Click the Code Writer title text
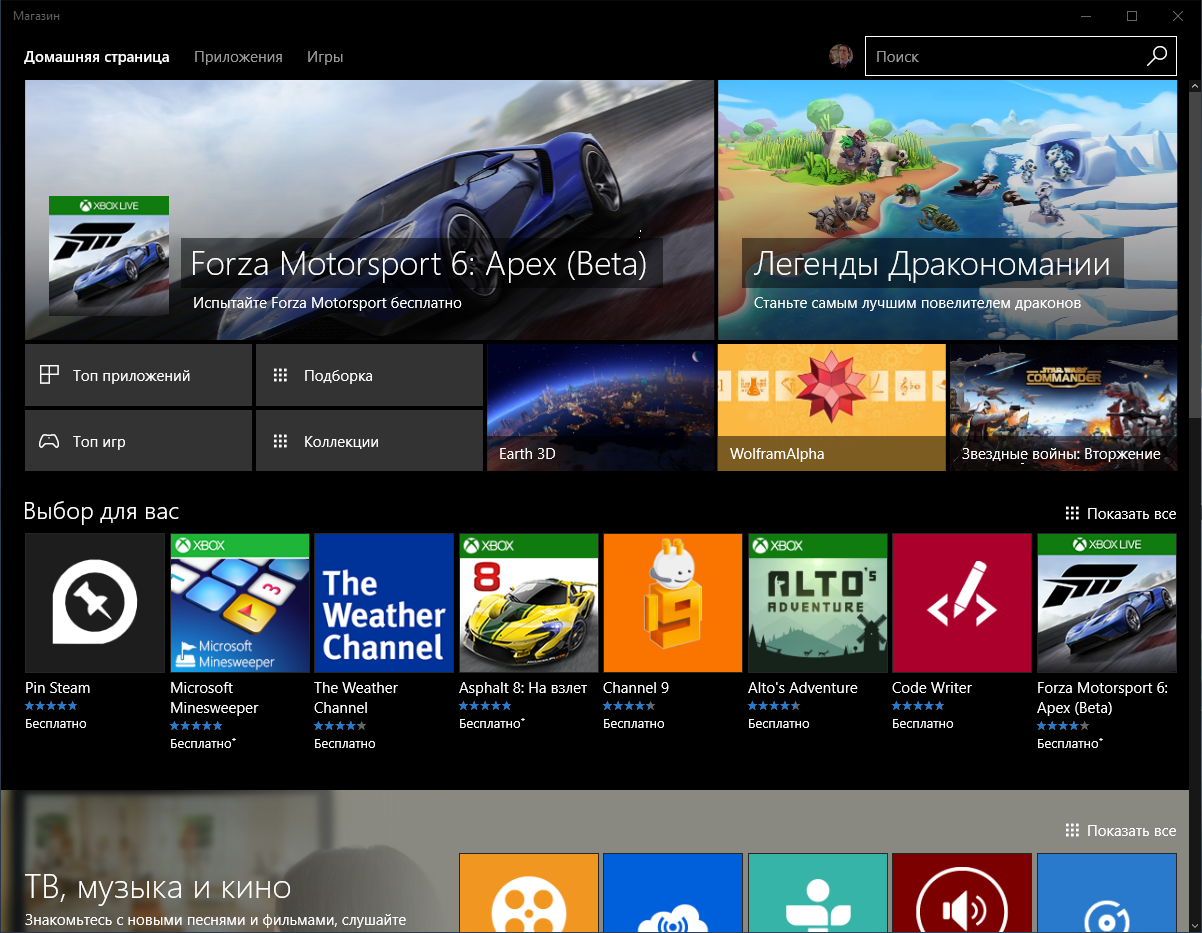The width and height of the screenshot is (1202, 933). (x=932, y=688)
